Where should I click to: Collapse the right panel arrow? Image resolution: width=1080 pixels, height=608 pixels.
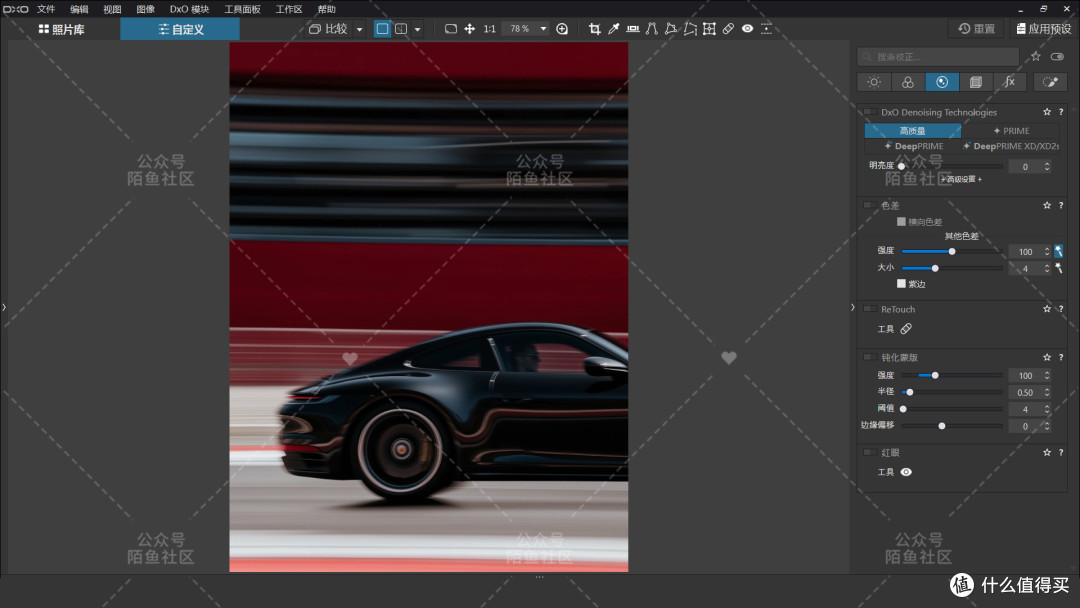coord(853,307)
